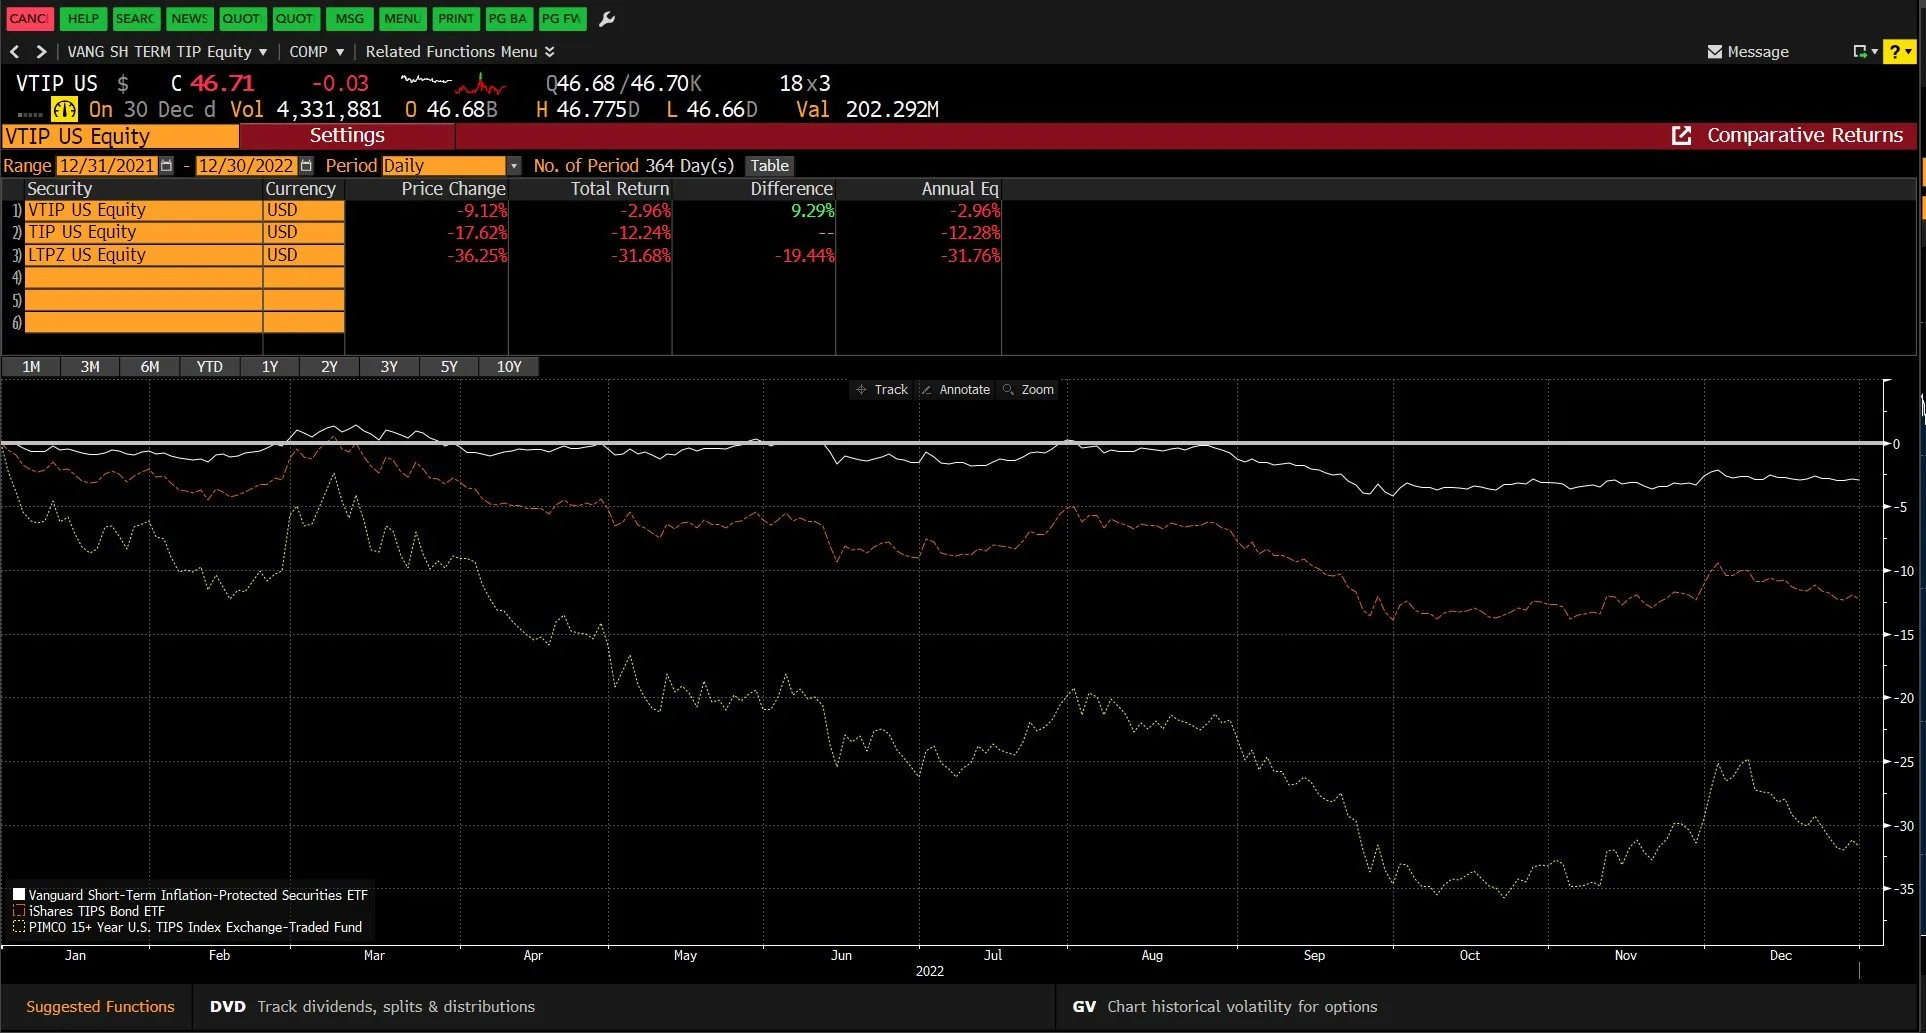Click the intraday sparkline chart thumbnail
The width and height of the screenshot is (1926, 1033).
(x=453, y=84)
